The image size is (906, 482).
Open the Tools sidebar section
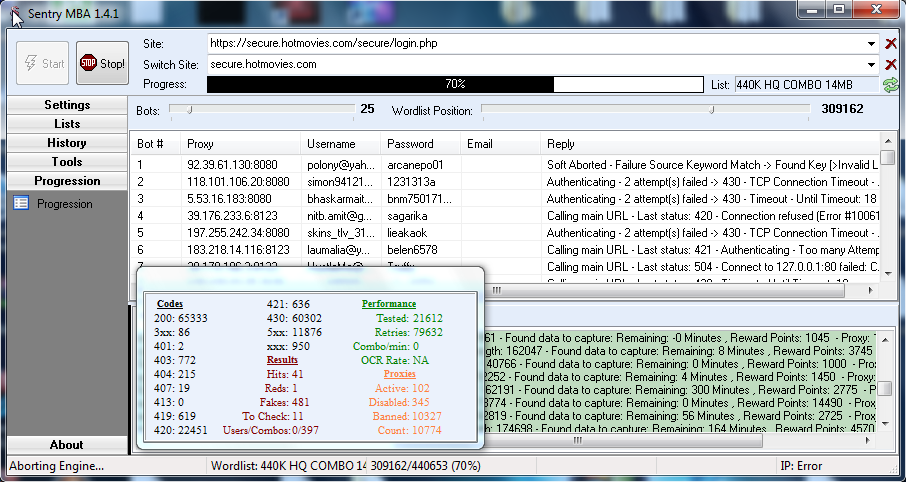click(67, 162)
